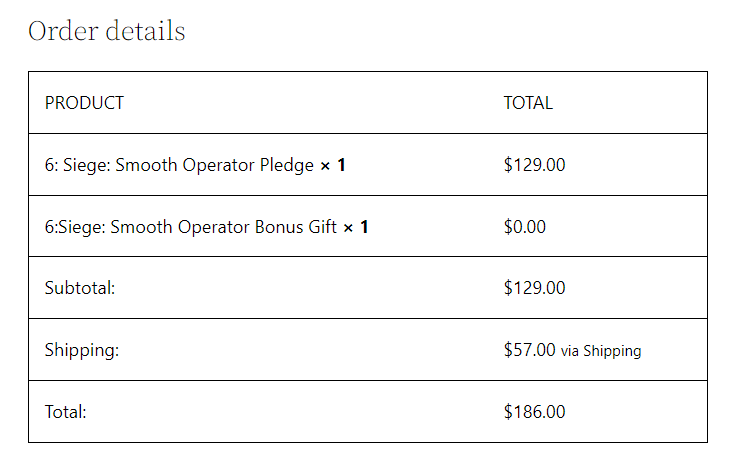The height and width of the screenshot is (459, 738).
Task: Click the PRODUCT column header
Action: tap(84, 103)
